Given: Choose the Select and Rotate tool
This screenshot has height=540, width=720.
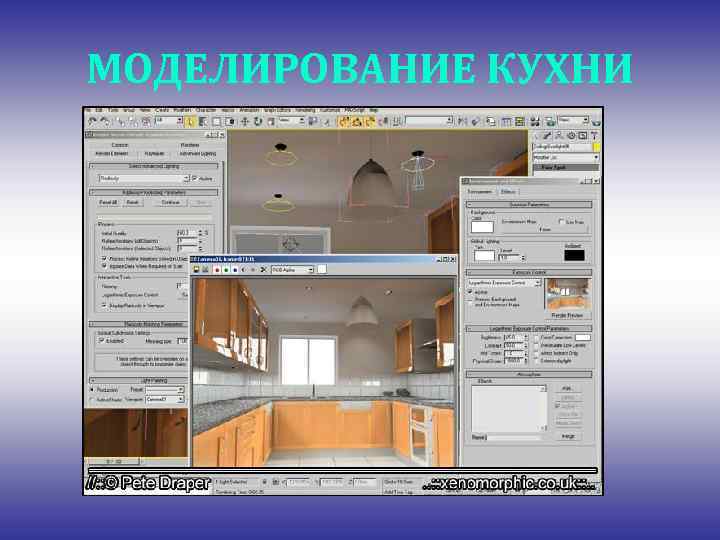Looking at the screenshot, I should coord(258,122).
